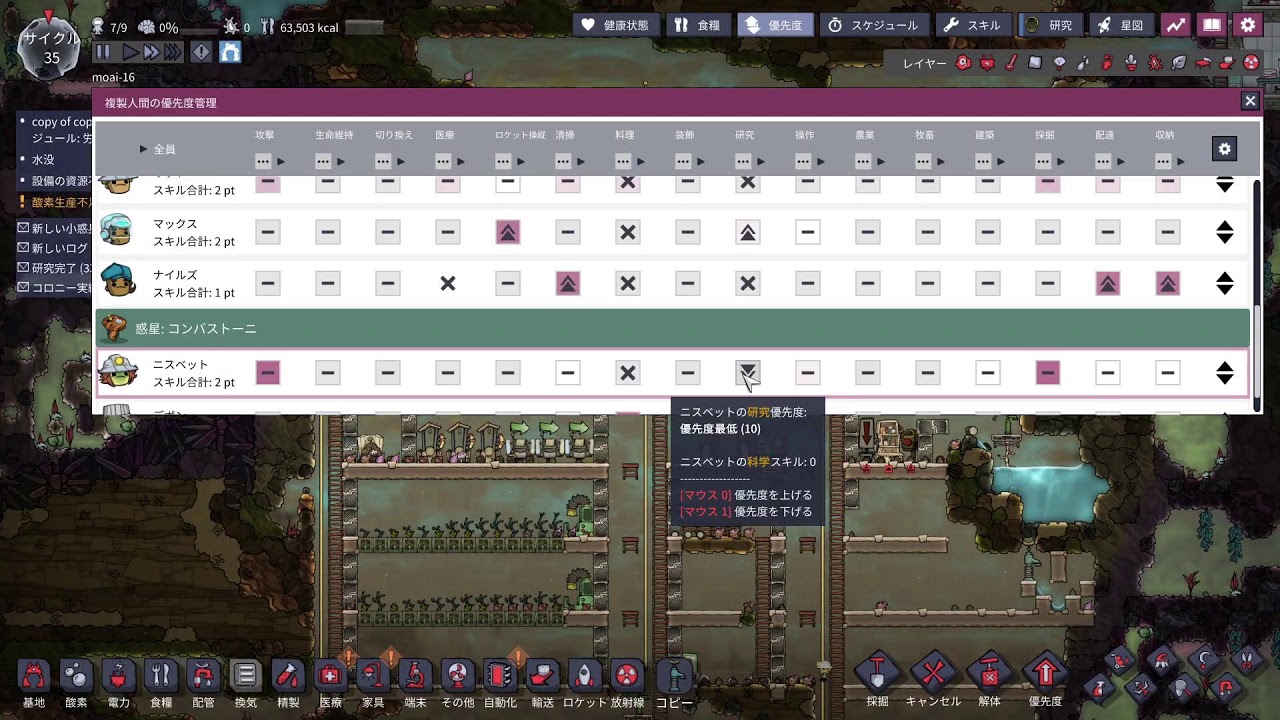1280x720 pixels.
Task: Open the スキル (Skills) tab
Action: pos(973,25)
